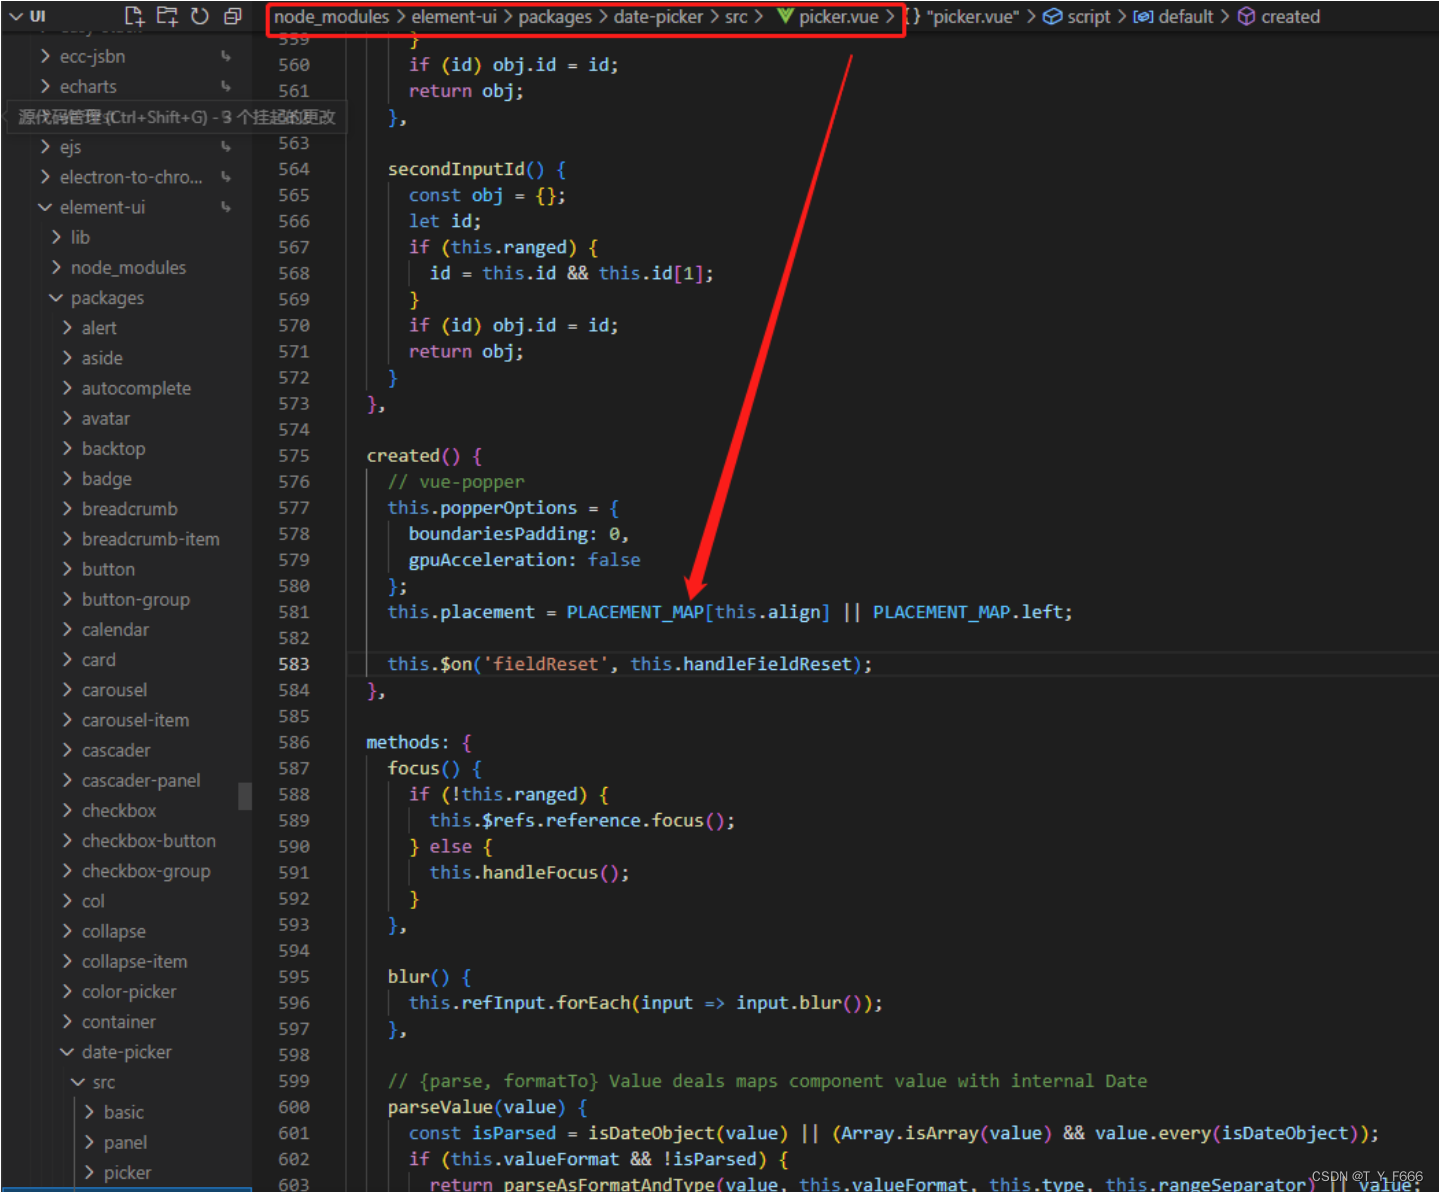Collapse the src folder chevron under date-picker
The height and width of the screenshot is (1193, 1439).
pos(78,1082)
